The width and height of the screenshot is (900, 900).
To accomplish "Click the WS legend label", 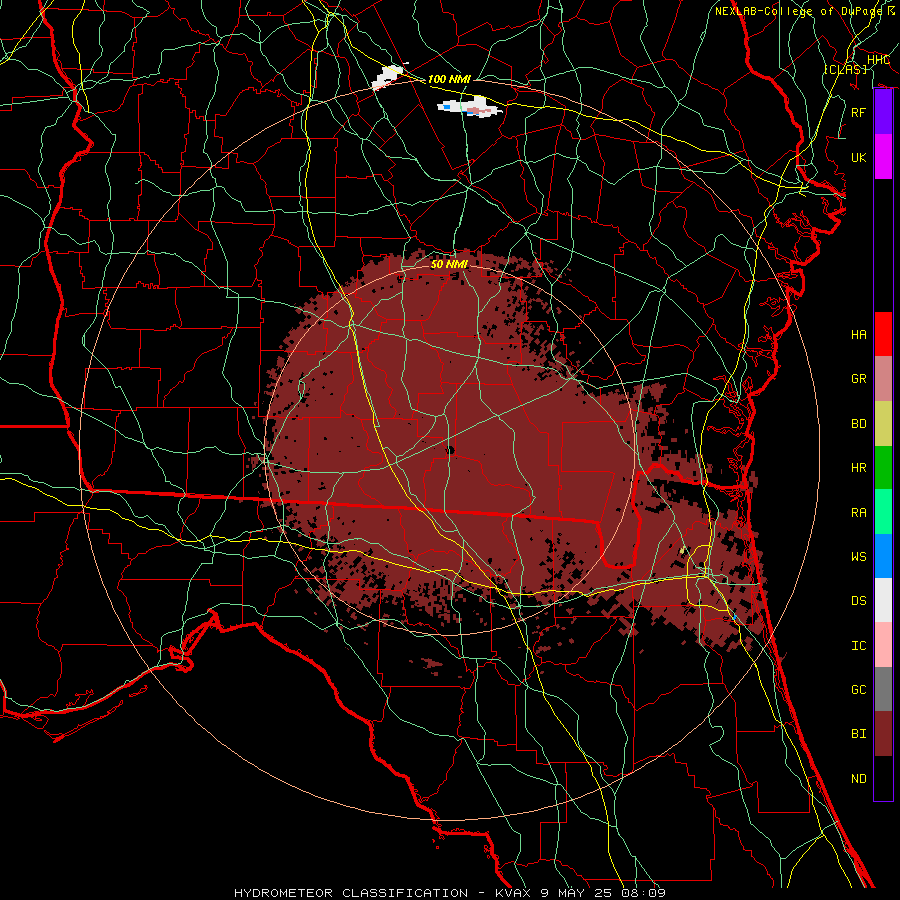I will (x=859, y=557).
